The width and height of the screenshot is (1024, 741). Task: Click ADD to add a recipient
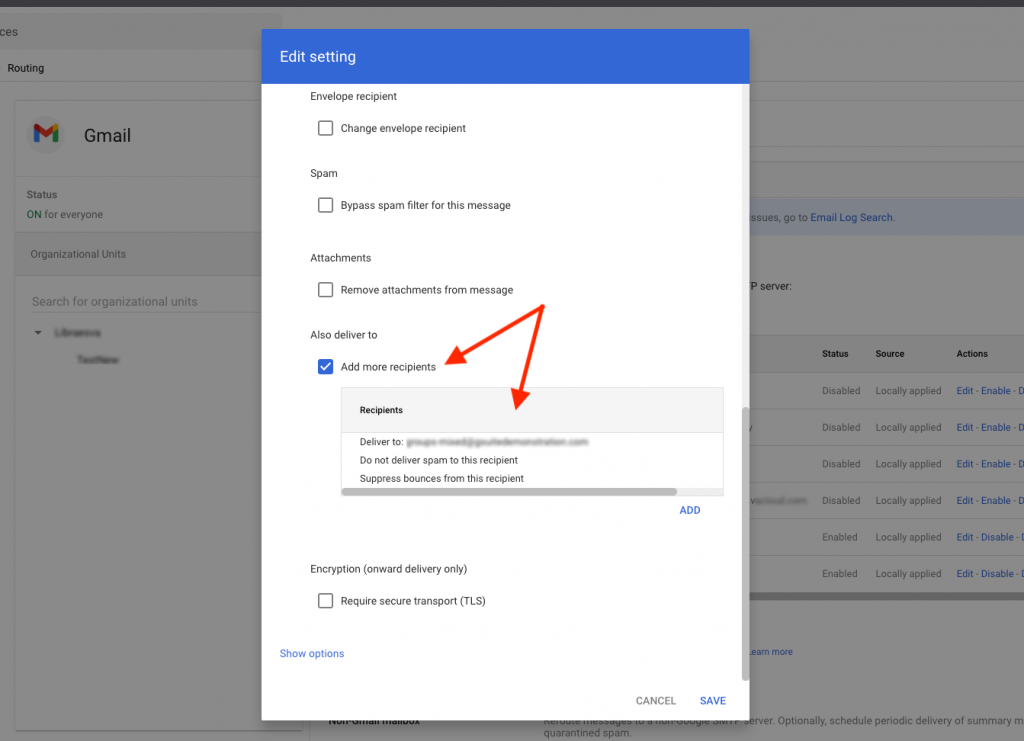689,510
